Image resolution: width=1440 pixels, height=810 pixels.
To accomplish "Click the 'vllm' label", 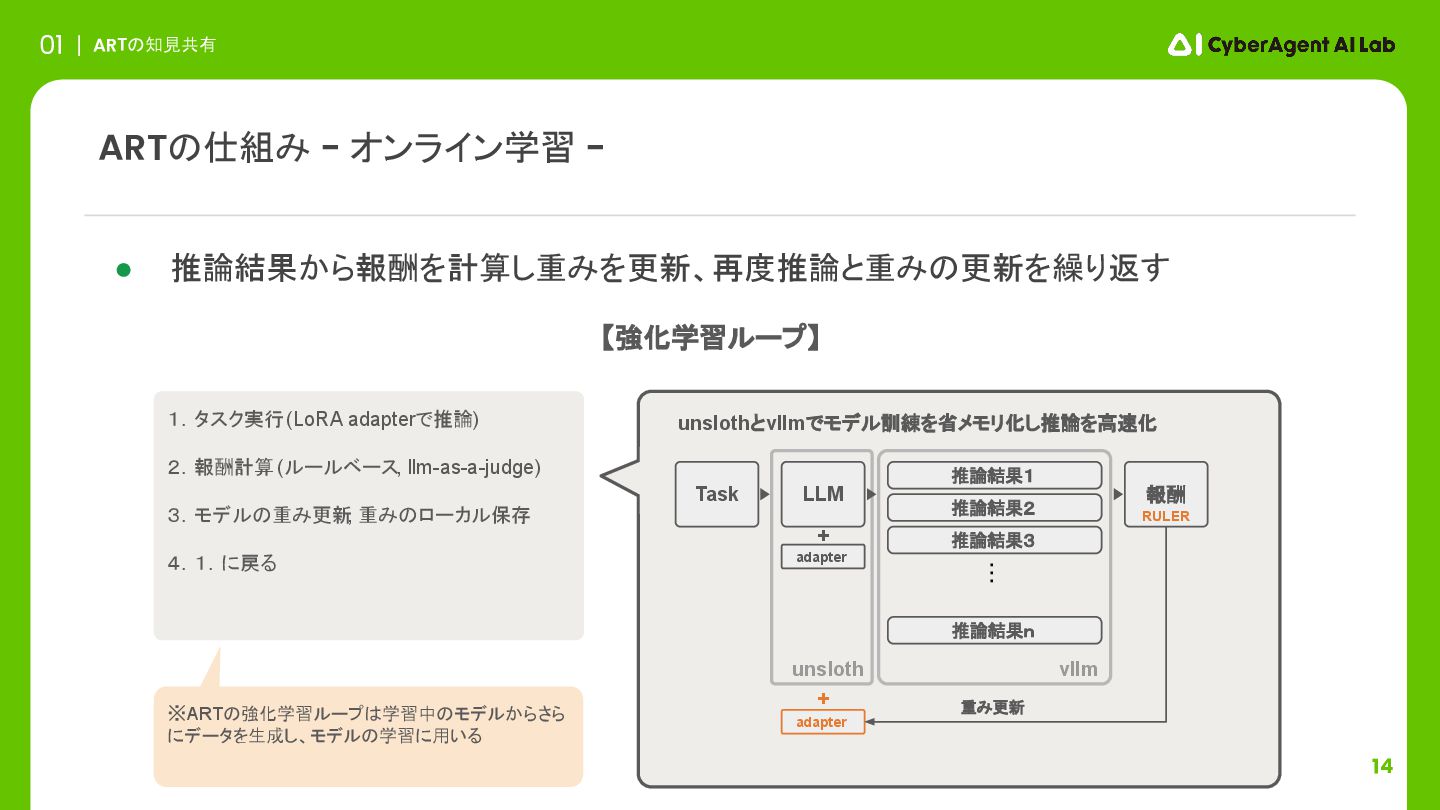I will coord(1078,669).
